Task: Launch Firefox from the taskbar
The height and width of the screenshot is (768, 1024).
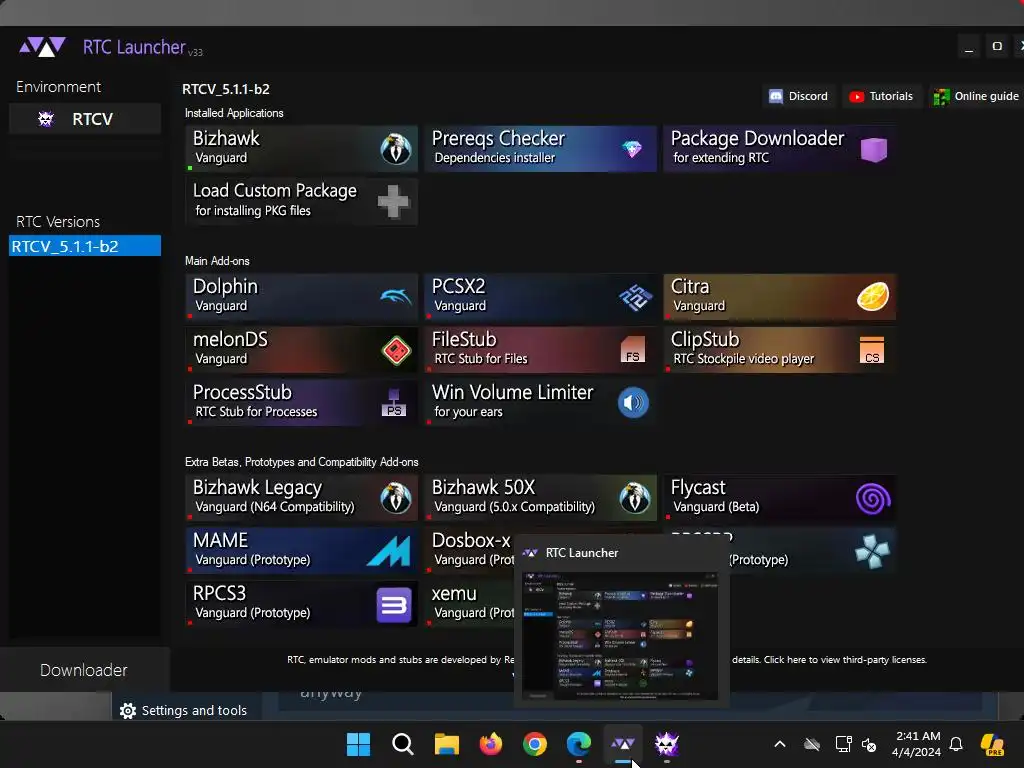Action: 490,744
